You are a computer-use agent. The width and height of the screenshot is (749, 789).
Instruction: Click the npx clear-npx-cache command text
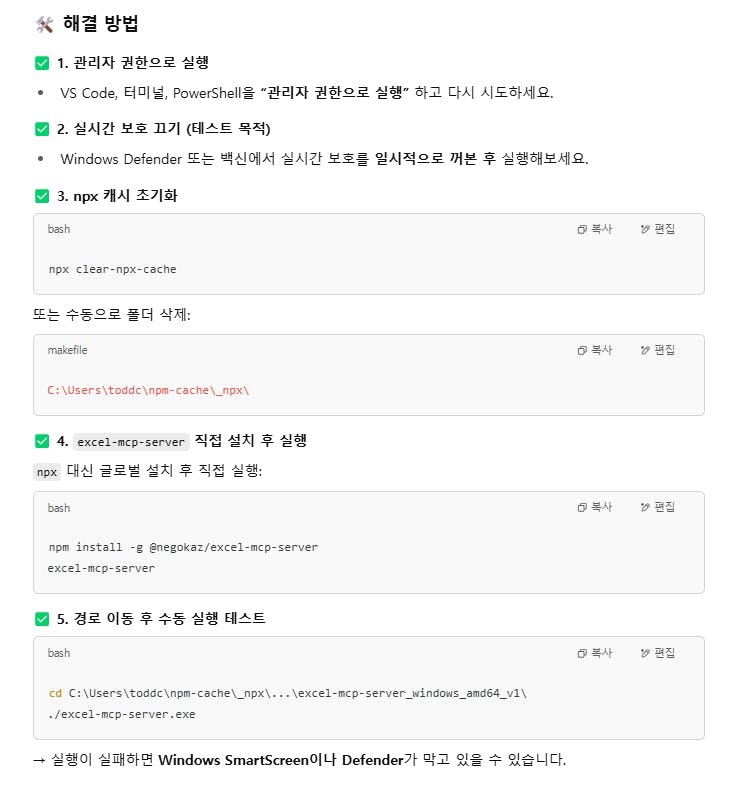[x=112, y=269]
